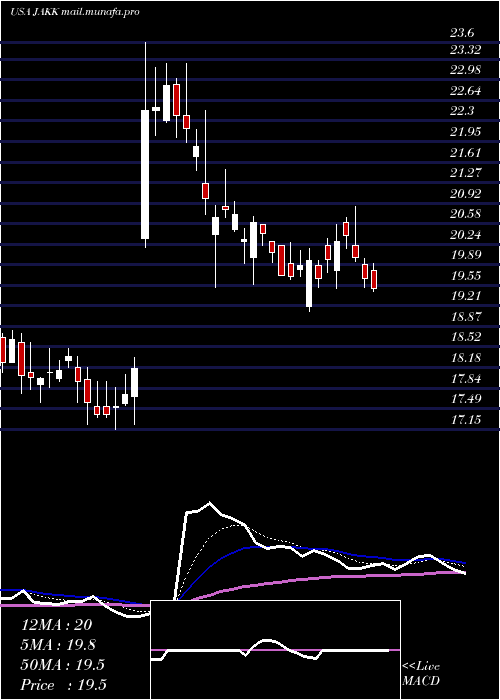The height and width of the screenshot is (700, 500).
Task: Click the 19.89 price level label
Action: [466, 255]
